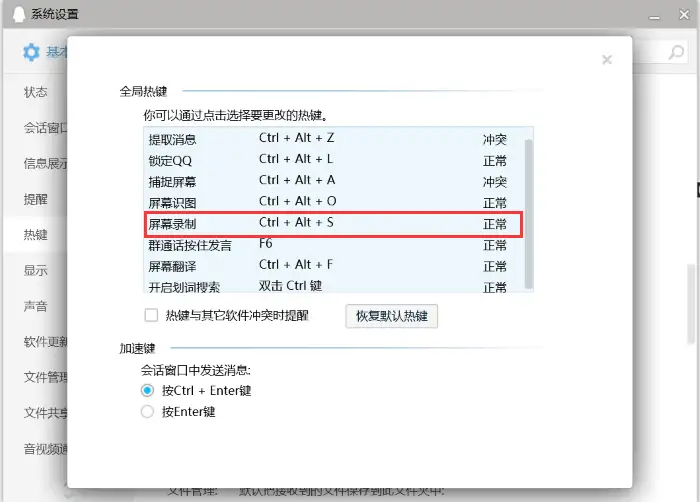Open the 信息展示 sidebar item
Screen dimensions: 700x502
point(36,163)
